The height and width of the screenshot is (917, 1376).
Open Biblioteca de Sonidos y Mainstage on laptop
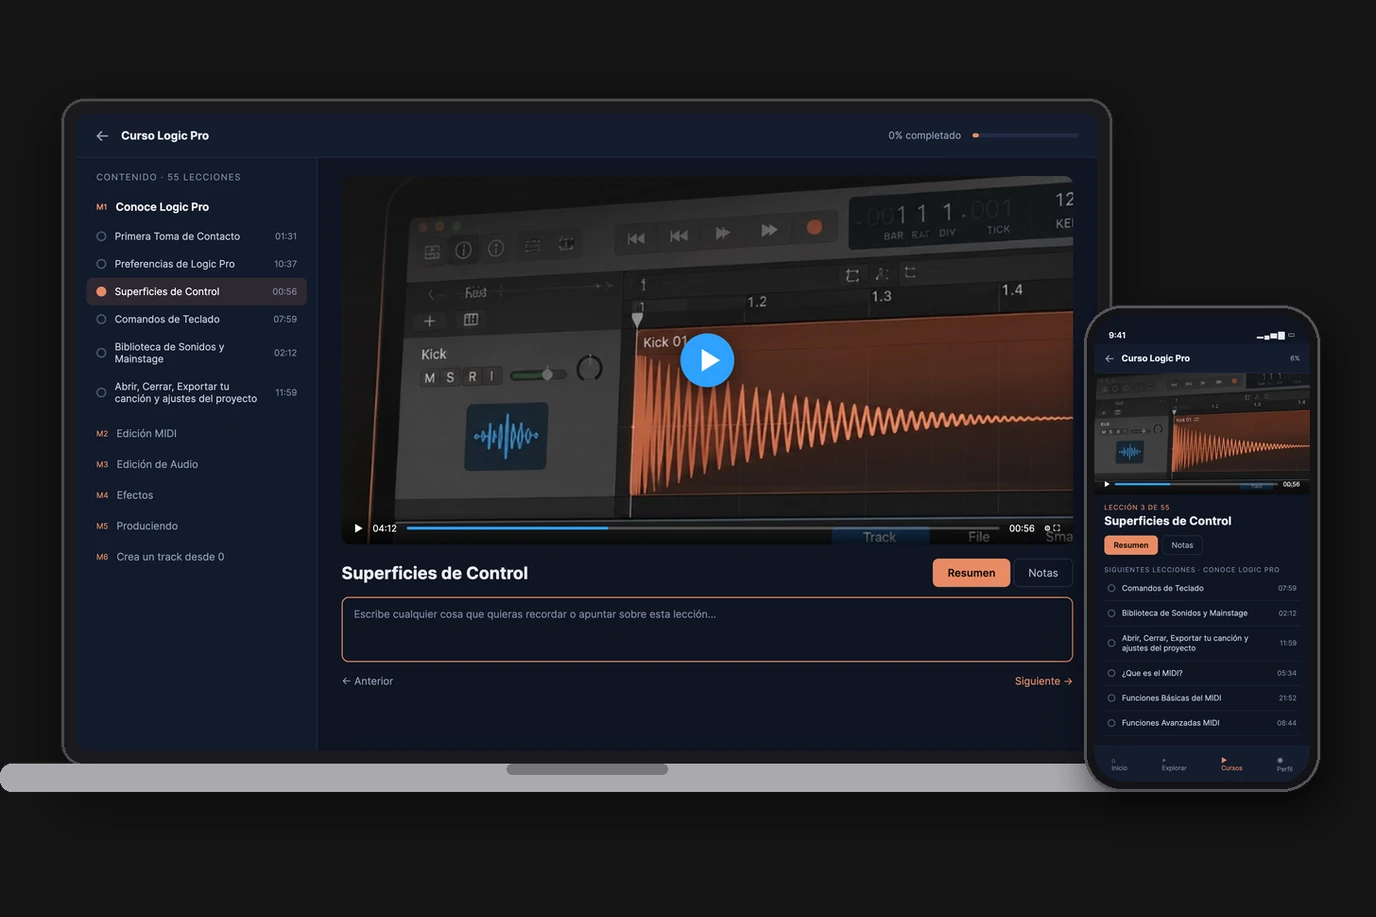pos(197,353)
